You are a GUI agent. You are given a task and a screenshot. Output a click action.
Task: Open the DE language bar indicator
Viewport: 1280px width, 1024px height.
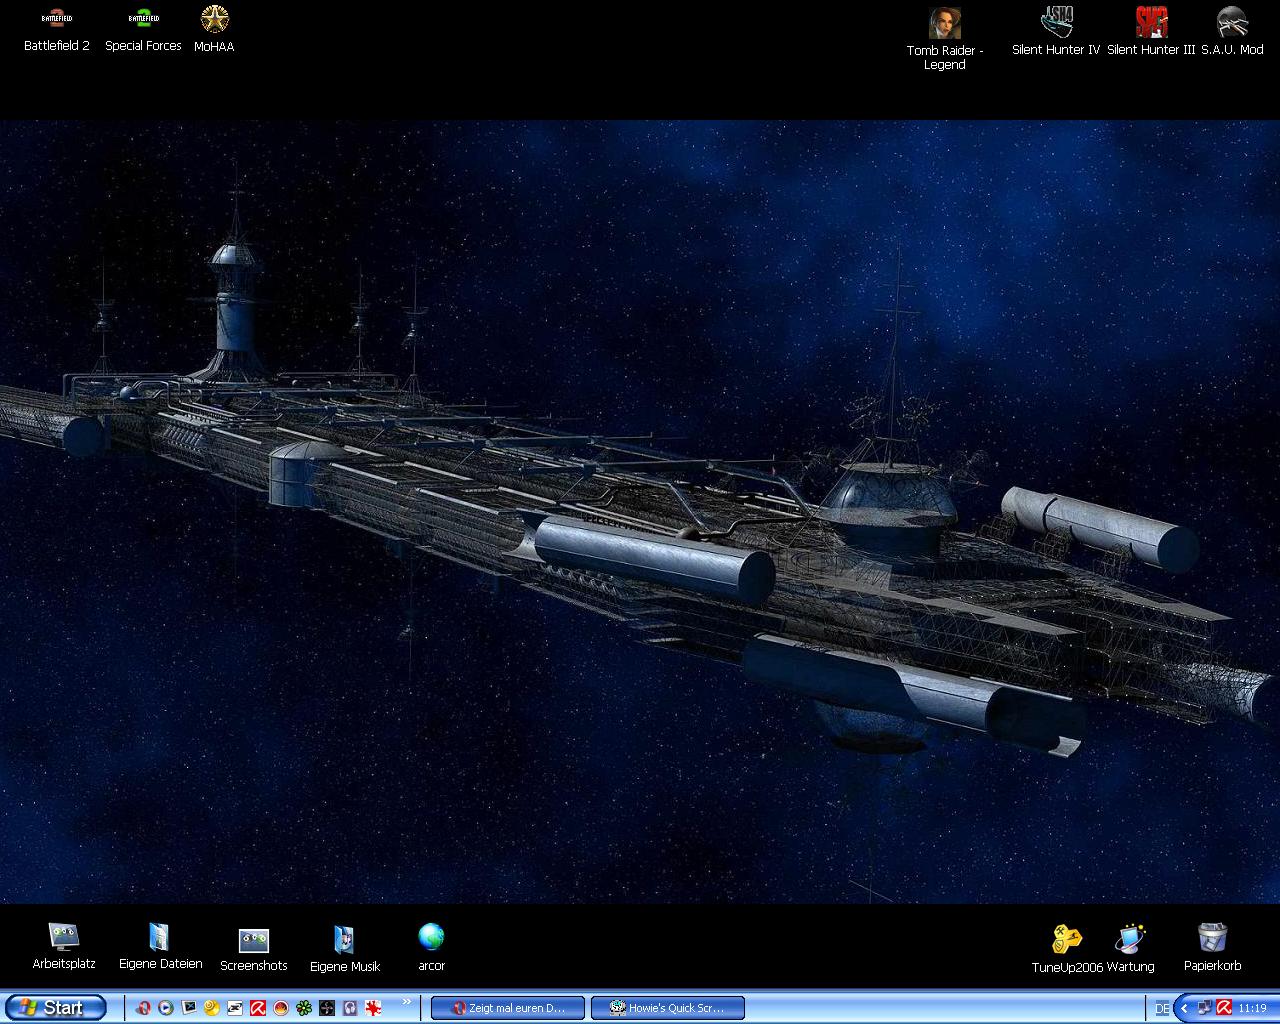(1162, 1008)
